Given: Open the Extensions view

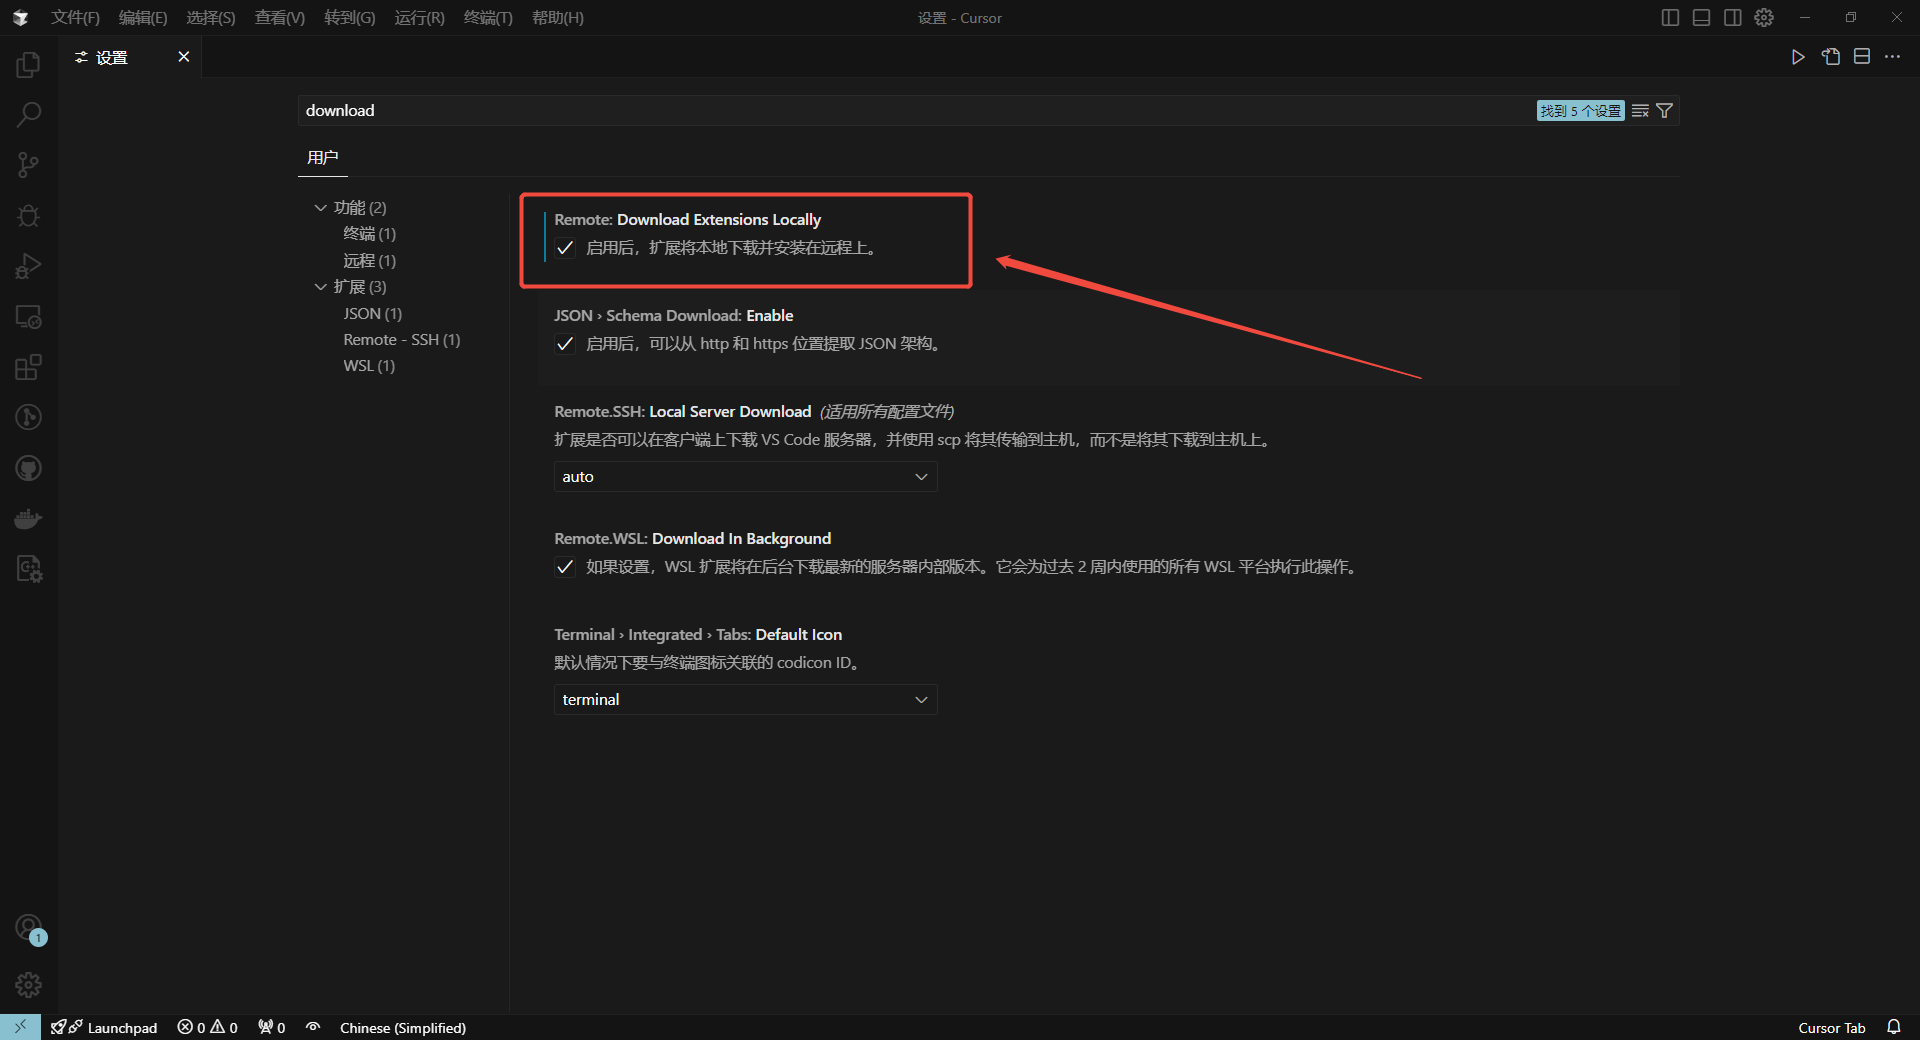Looking at the screenshot, I should click(x=28, y=367).
